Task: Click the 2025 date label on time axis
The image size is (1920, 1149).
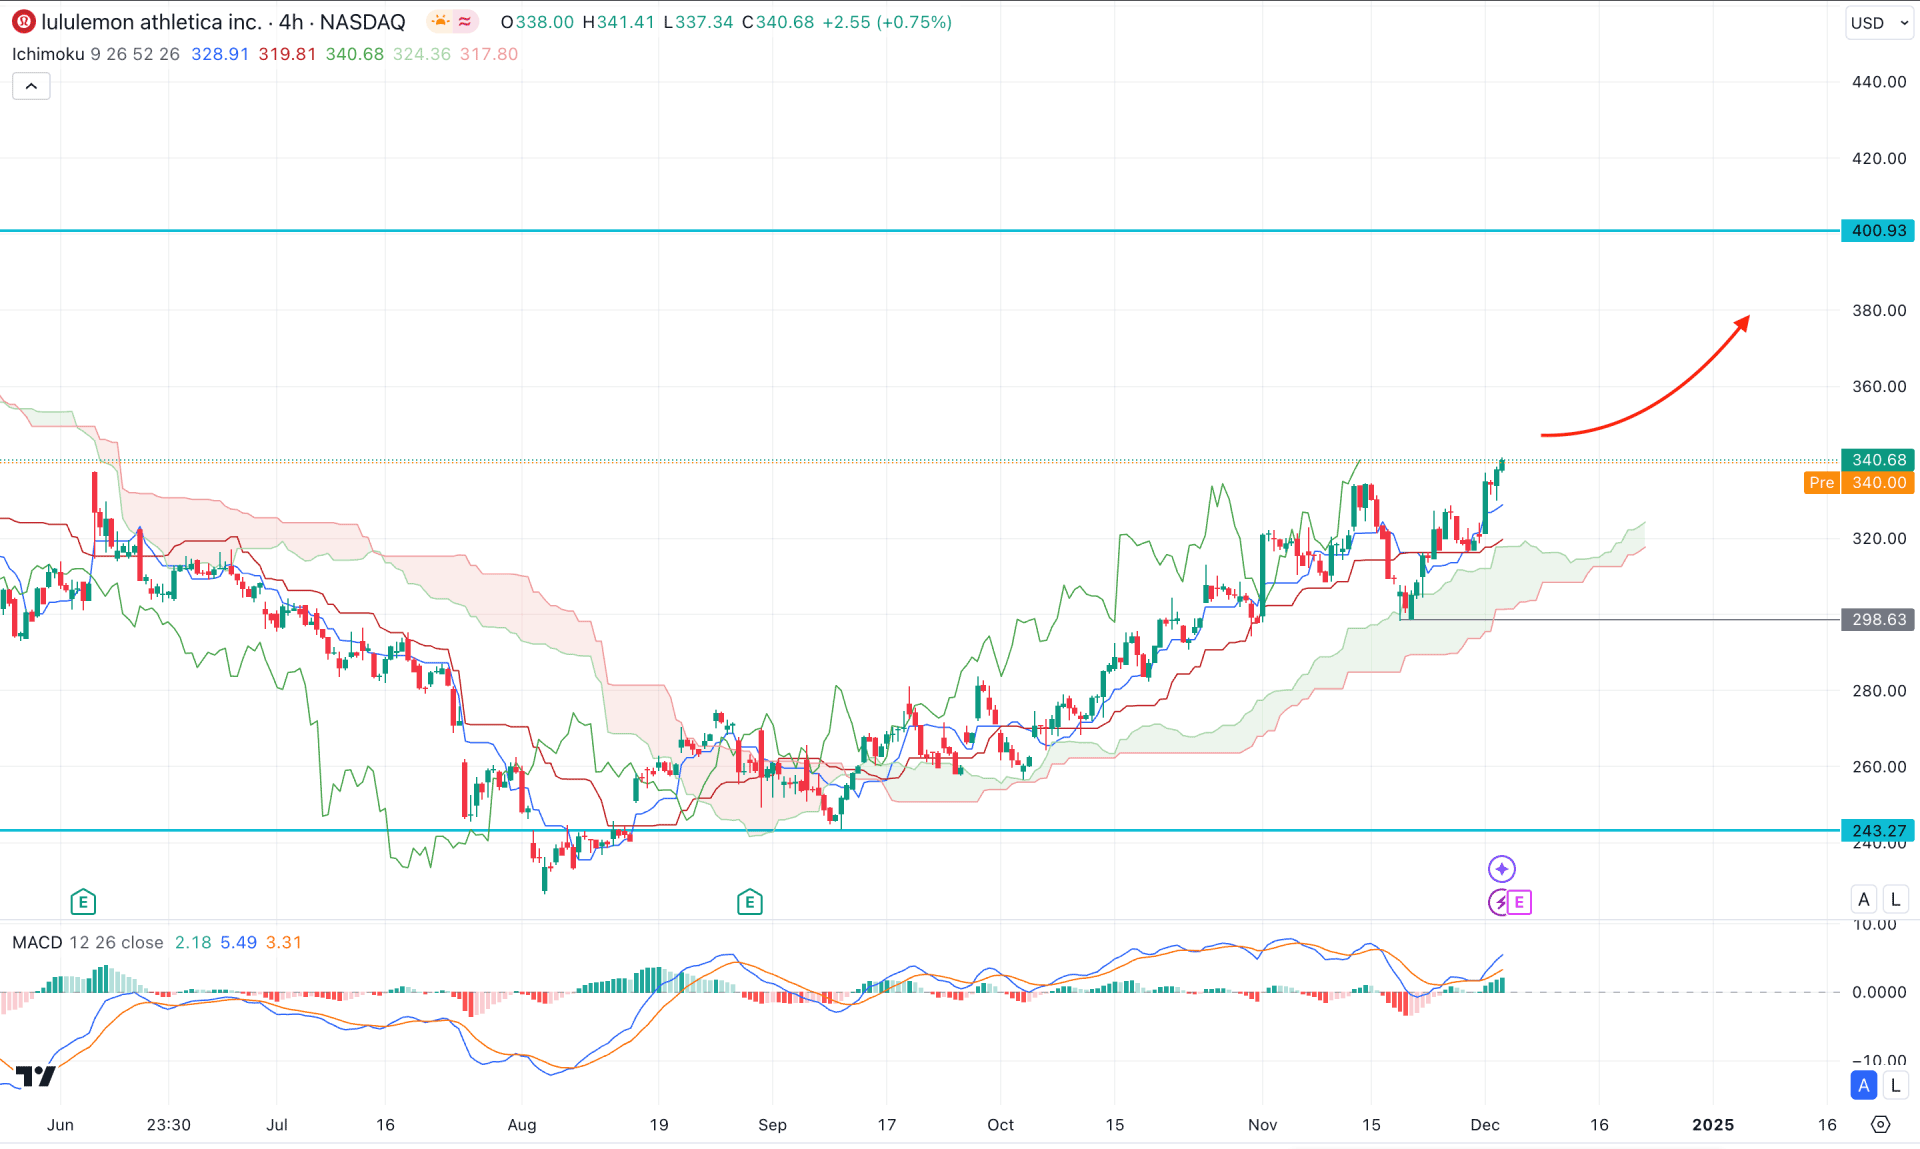Action: (x=1713, y=1124)
